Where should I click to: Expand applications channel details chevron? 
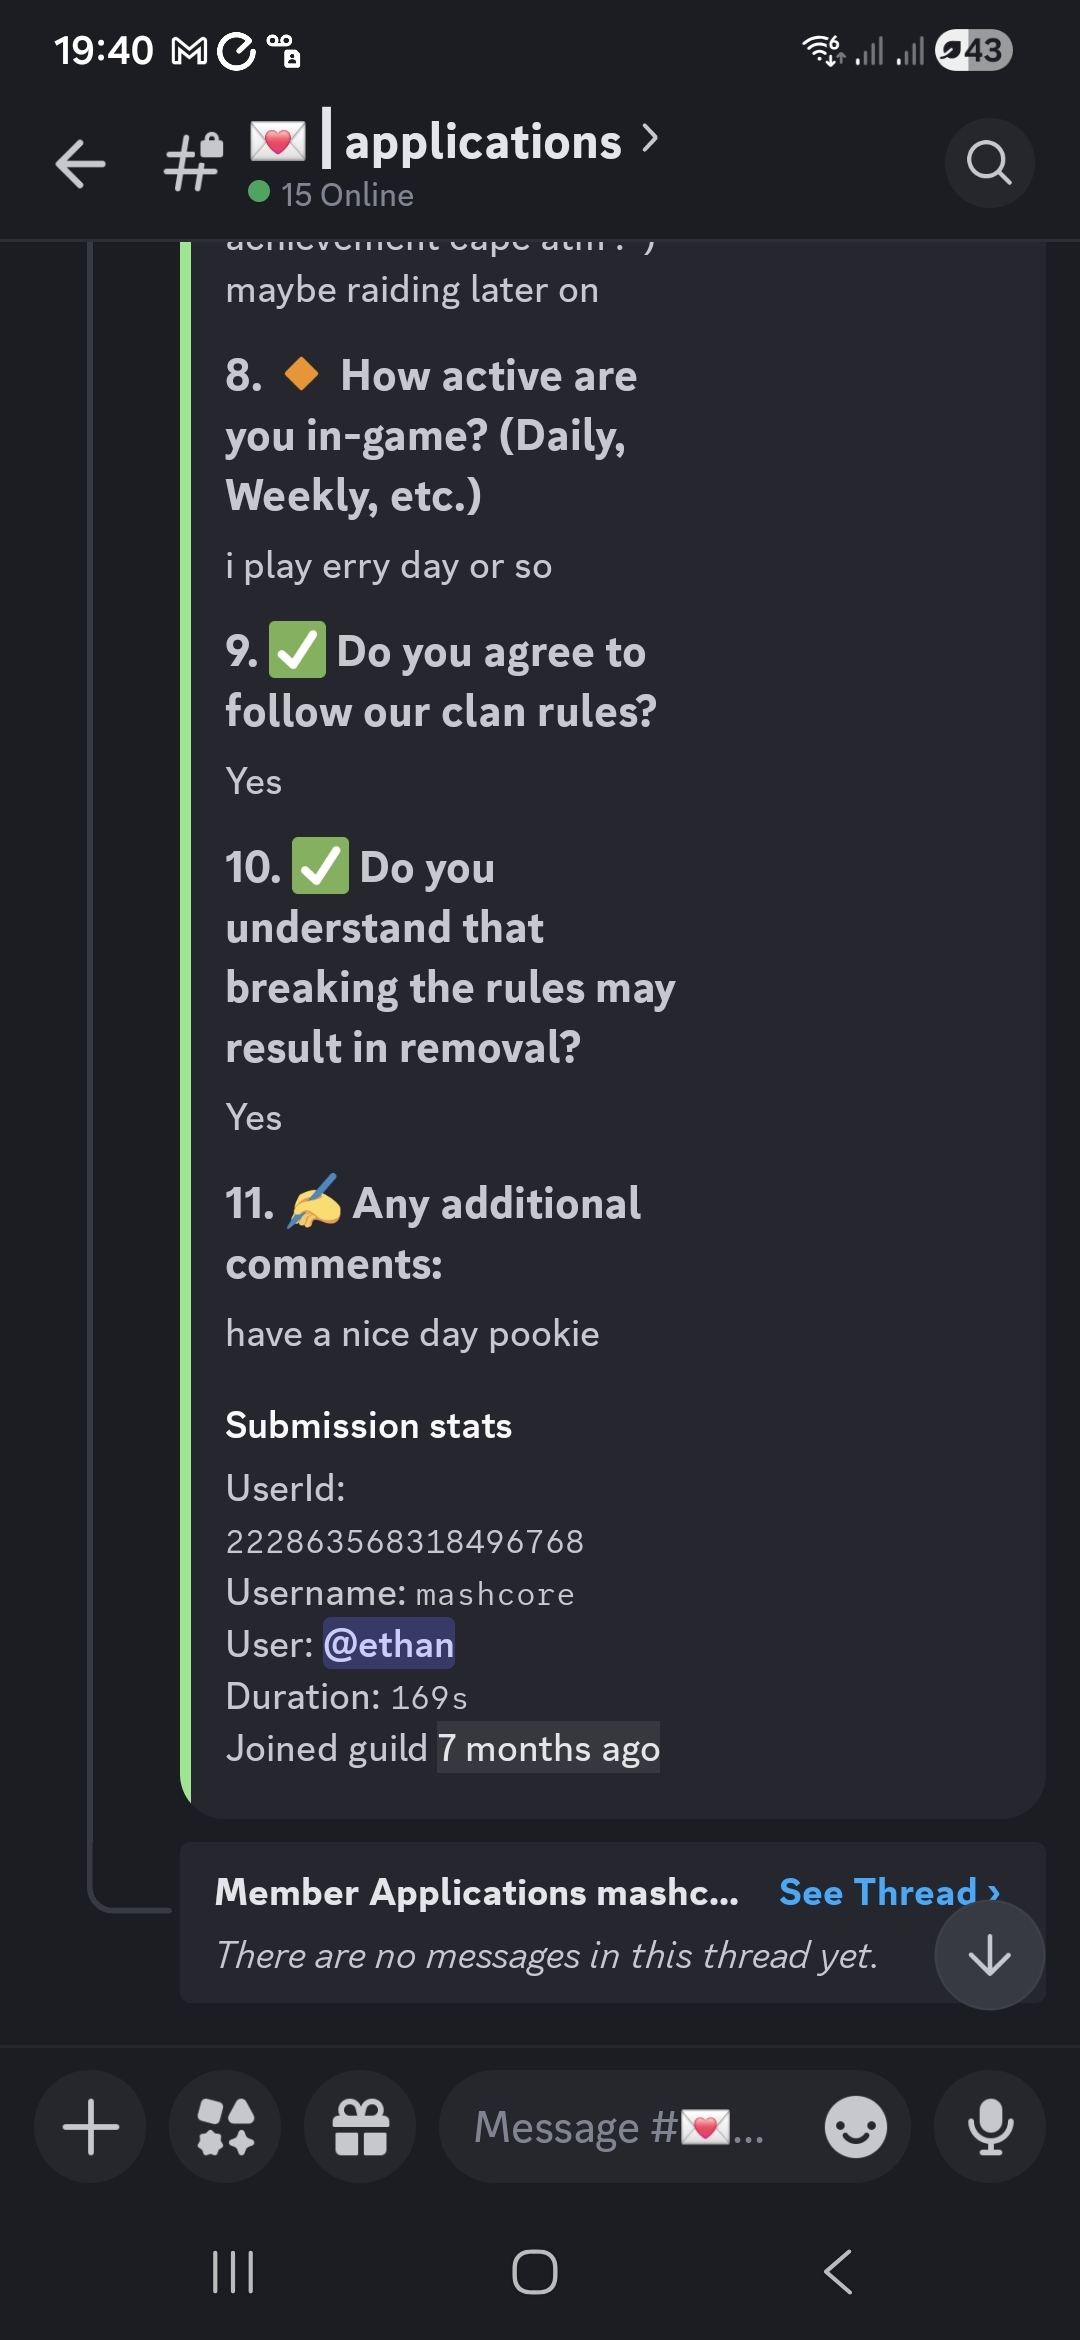click(650, 139)
